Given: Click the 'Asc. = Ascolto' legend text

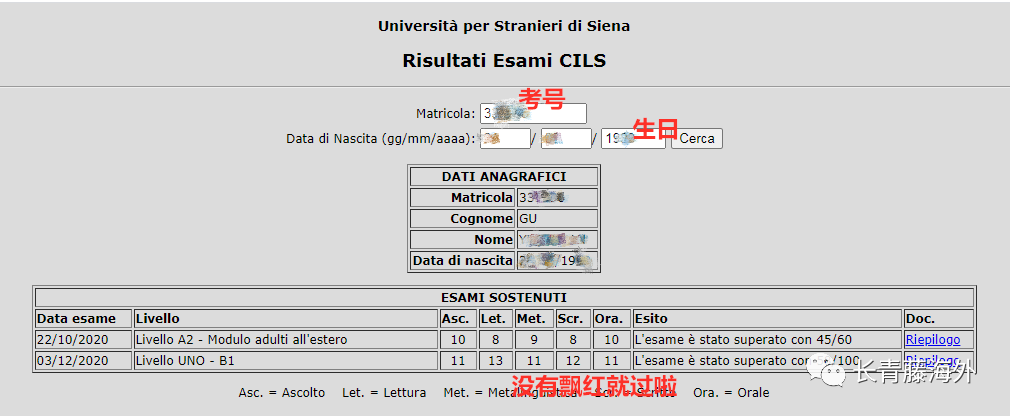Looking at the screenshot, I should 281,393.
